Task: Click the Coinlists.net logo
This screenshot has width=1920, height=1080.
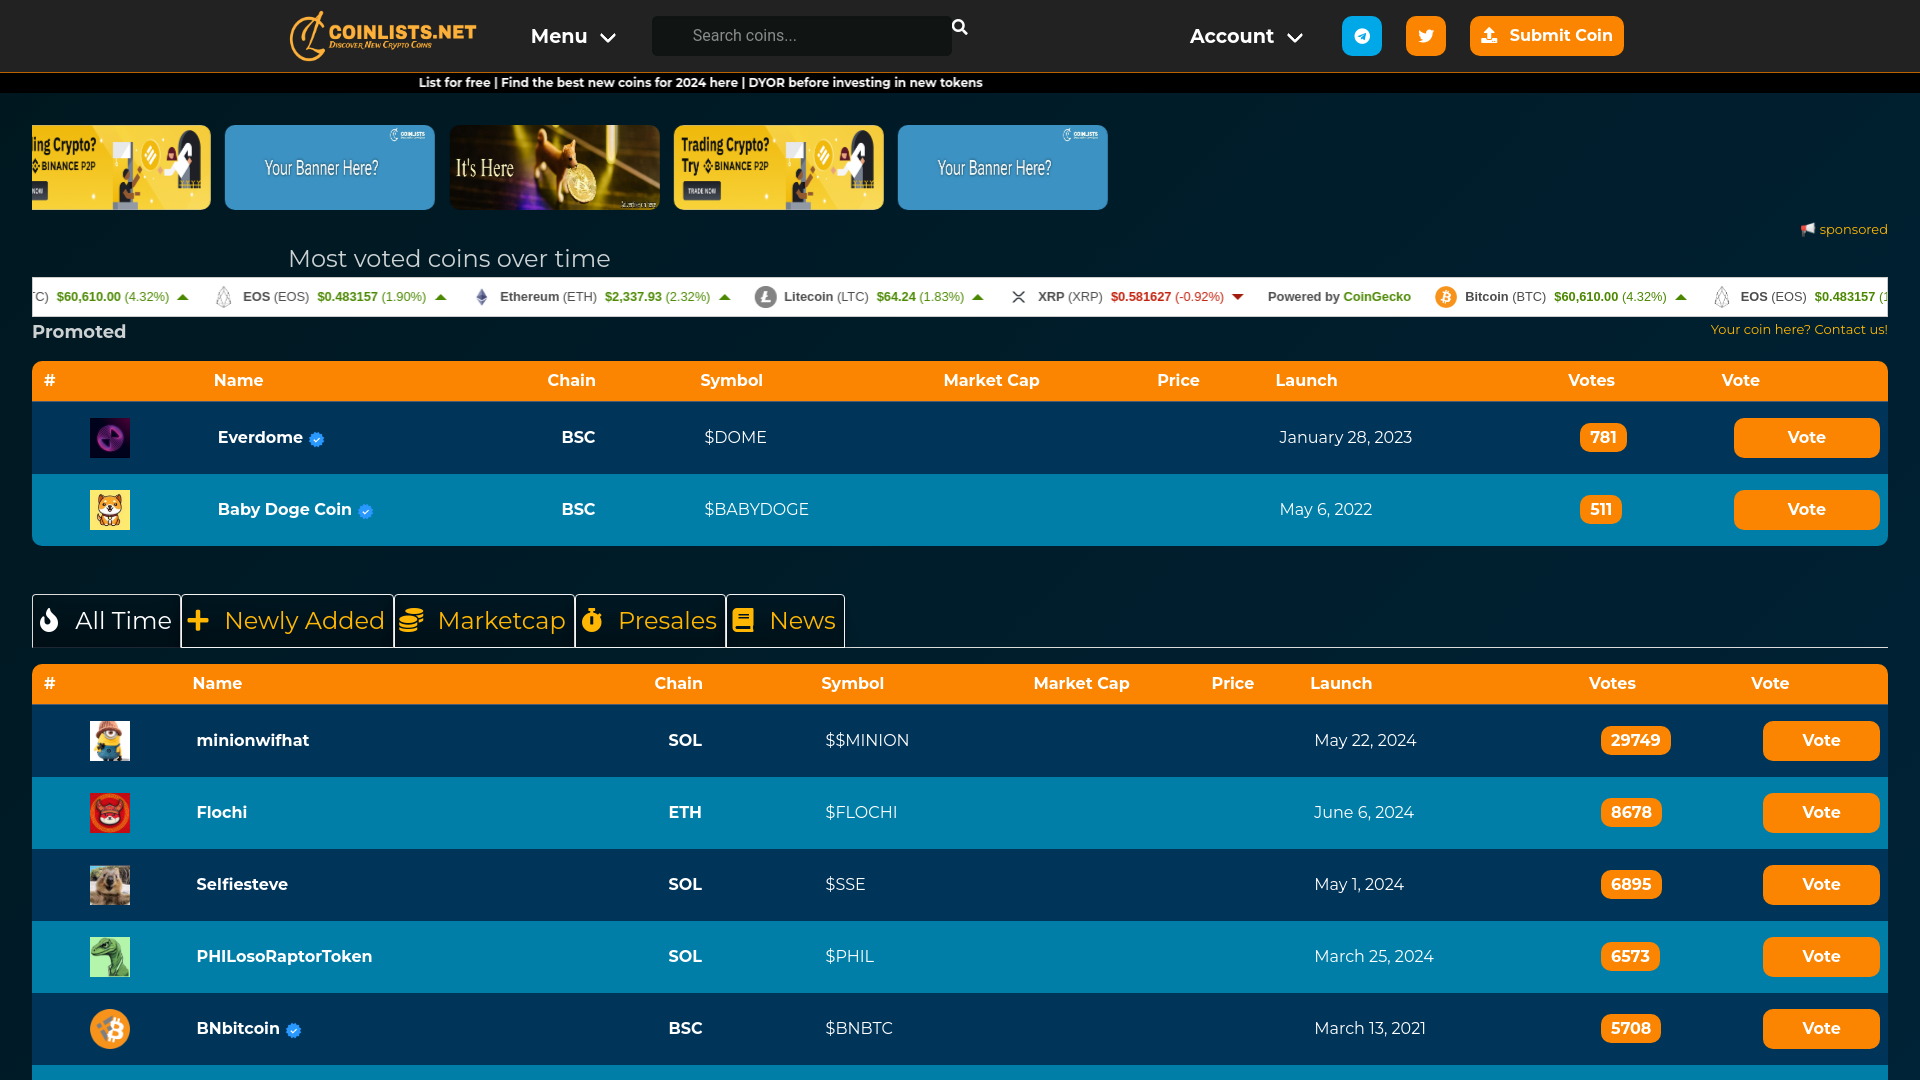Action: [383, 36]
